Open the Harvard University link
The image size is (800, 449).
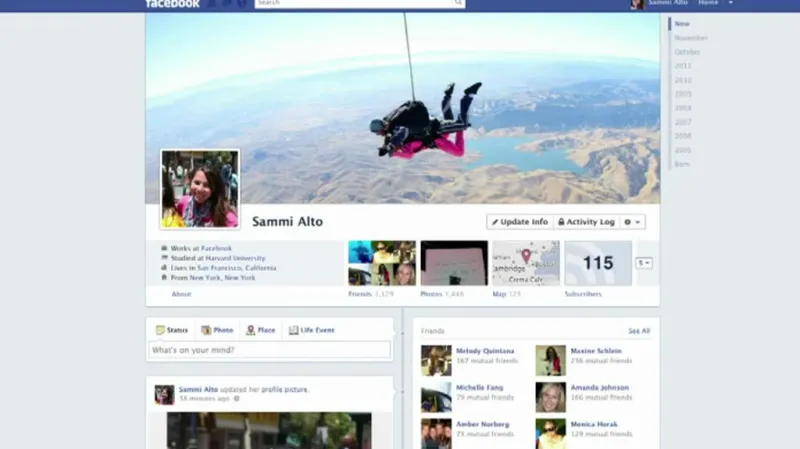(235, 258)
